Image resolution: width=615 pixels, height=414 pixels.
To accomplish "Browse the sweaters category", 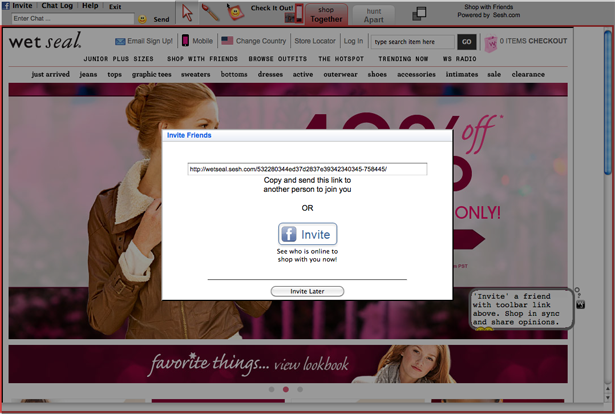I will (x=196, y=74).
